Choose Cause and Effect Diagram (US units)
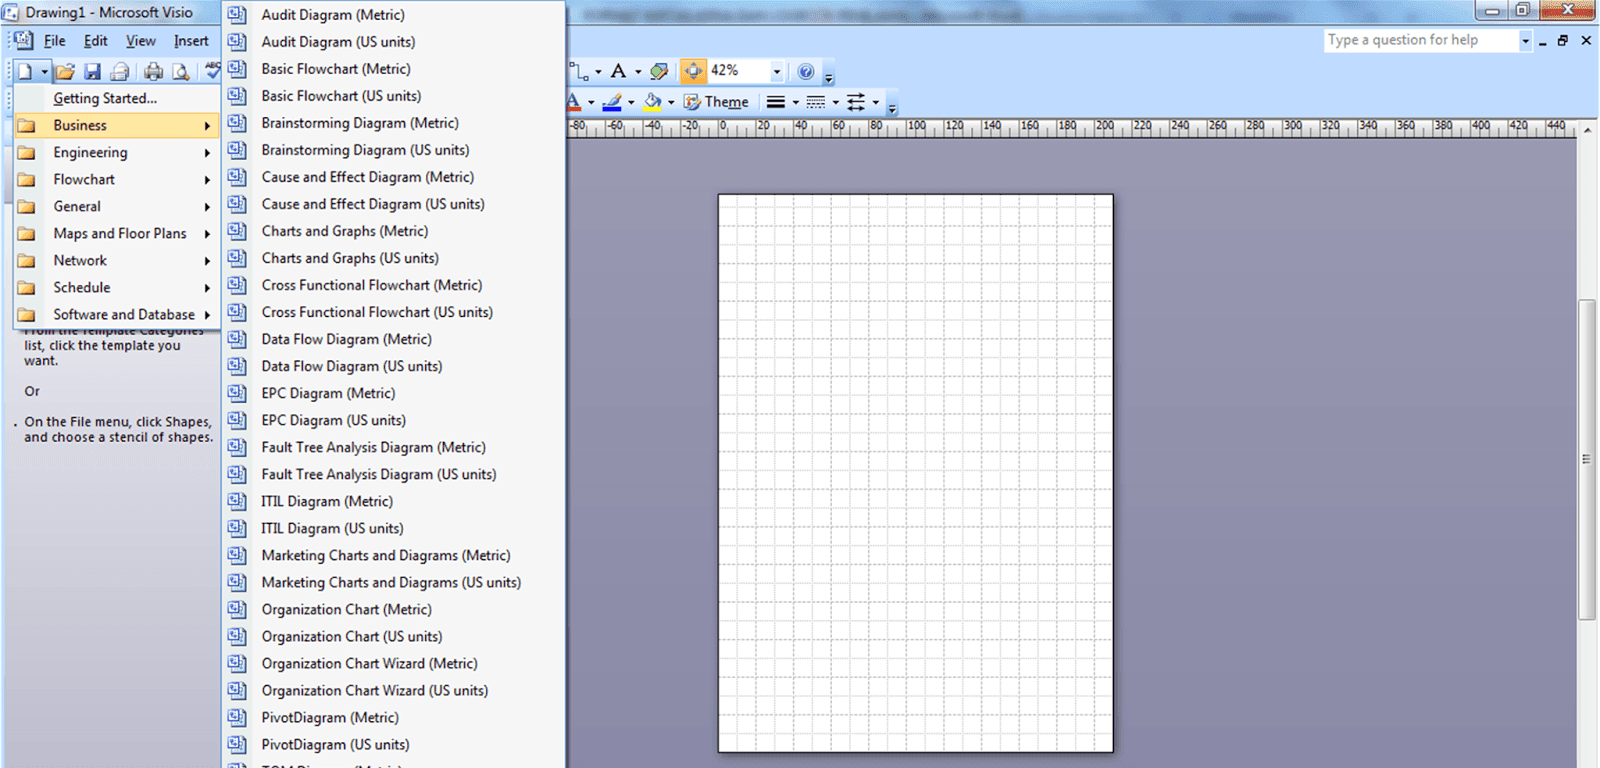 393,204
